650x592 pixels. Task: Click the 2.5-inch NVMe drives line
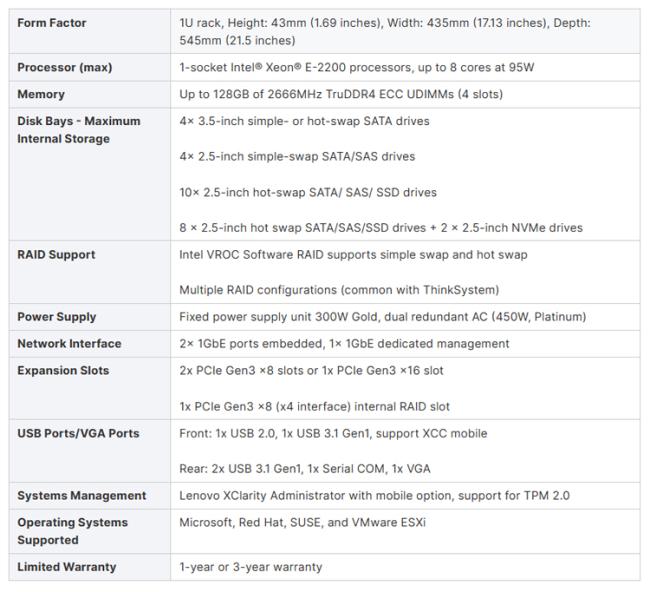(x=380, y=227)
